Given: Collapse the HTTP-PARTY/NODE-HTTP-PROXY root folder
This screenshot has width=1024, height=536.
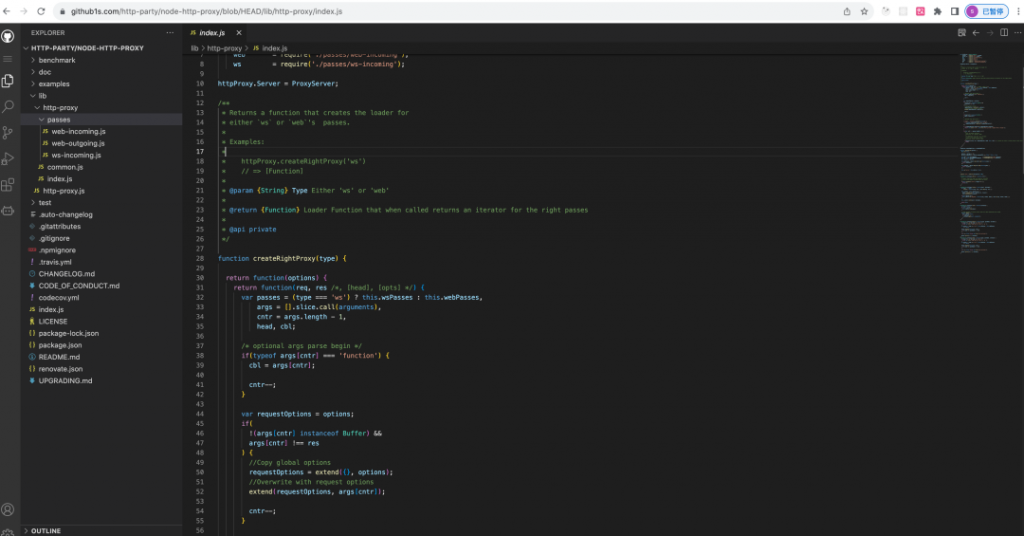Looking at the screenshot, I should 102,48.
